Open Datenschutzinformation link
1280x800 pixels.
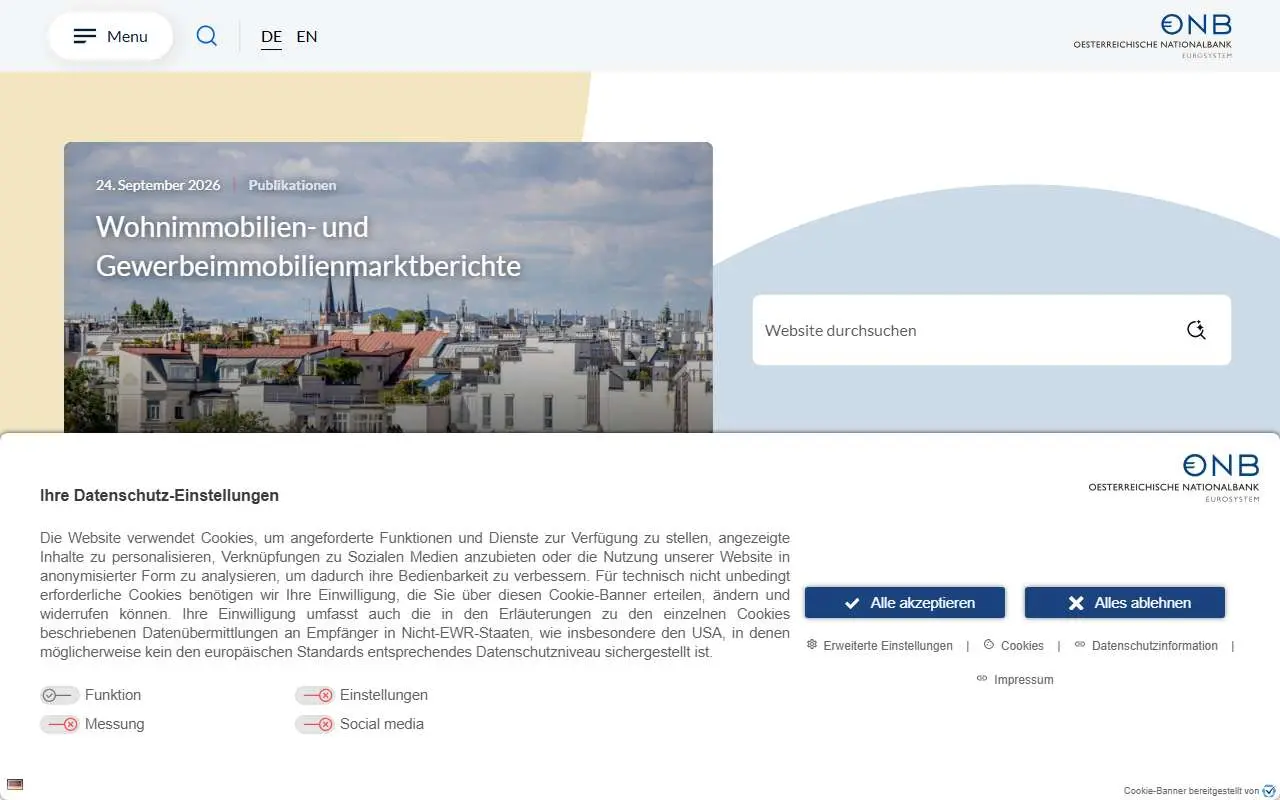click(1146, 646)
